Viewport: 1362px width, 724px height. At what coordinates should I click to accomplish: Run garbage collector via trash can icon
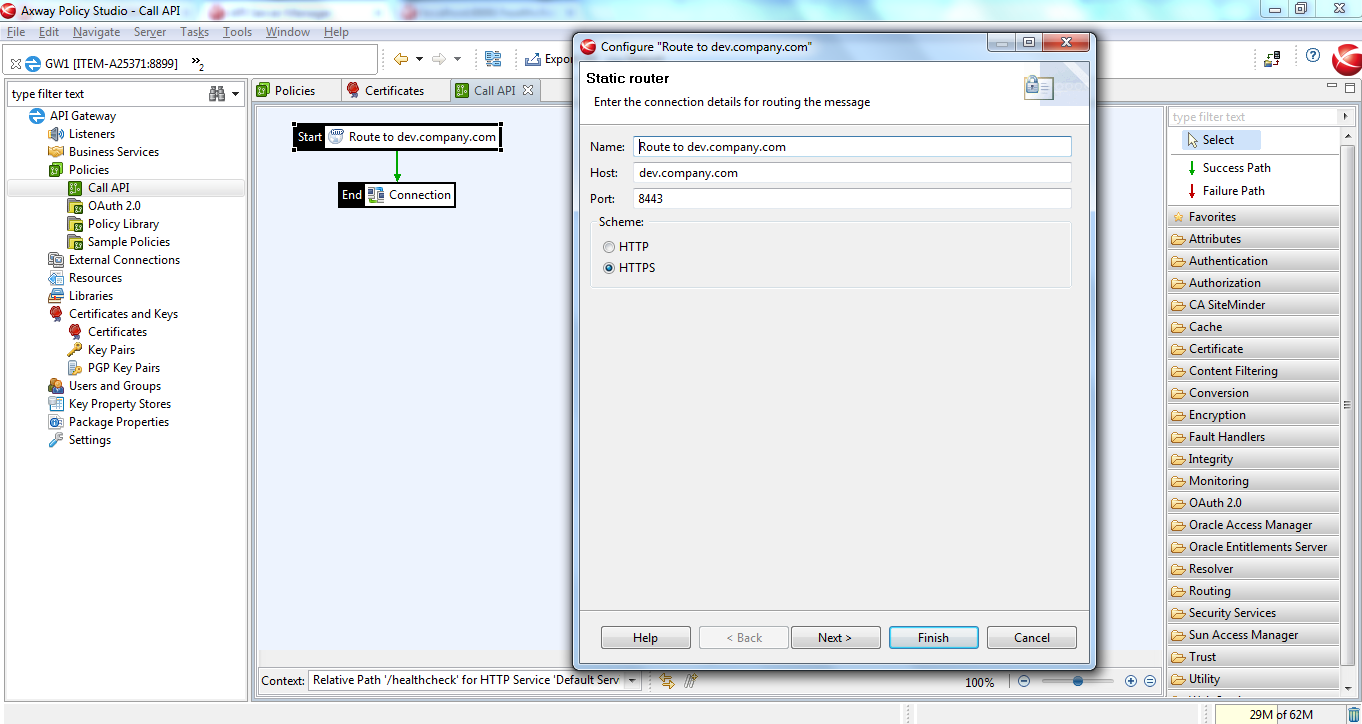1353,715
